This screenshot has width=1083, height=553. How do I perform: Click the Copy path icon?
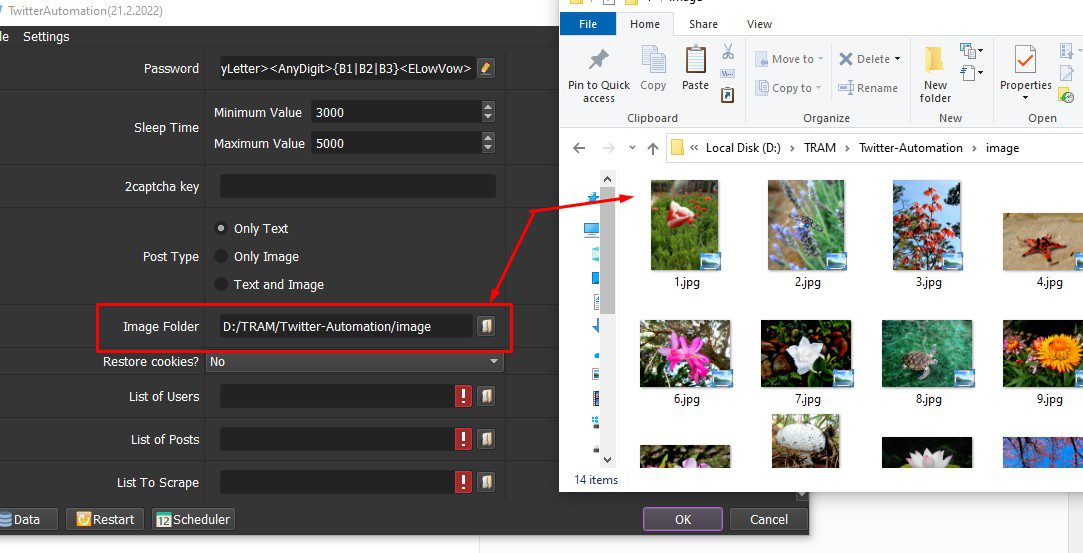727,74
